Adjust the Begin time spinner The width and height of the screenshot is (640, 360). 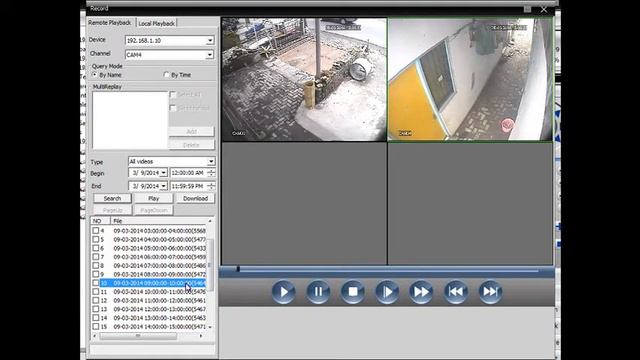point(211,173)
